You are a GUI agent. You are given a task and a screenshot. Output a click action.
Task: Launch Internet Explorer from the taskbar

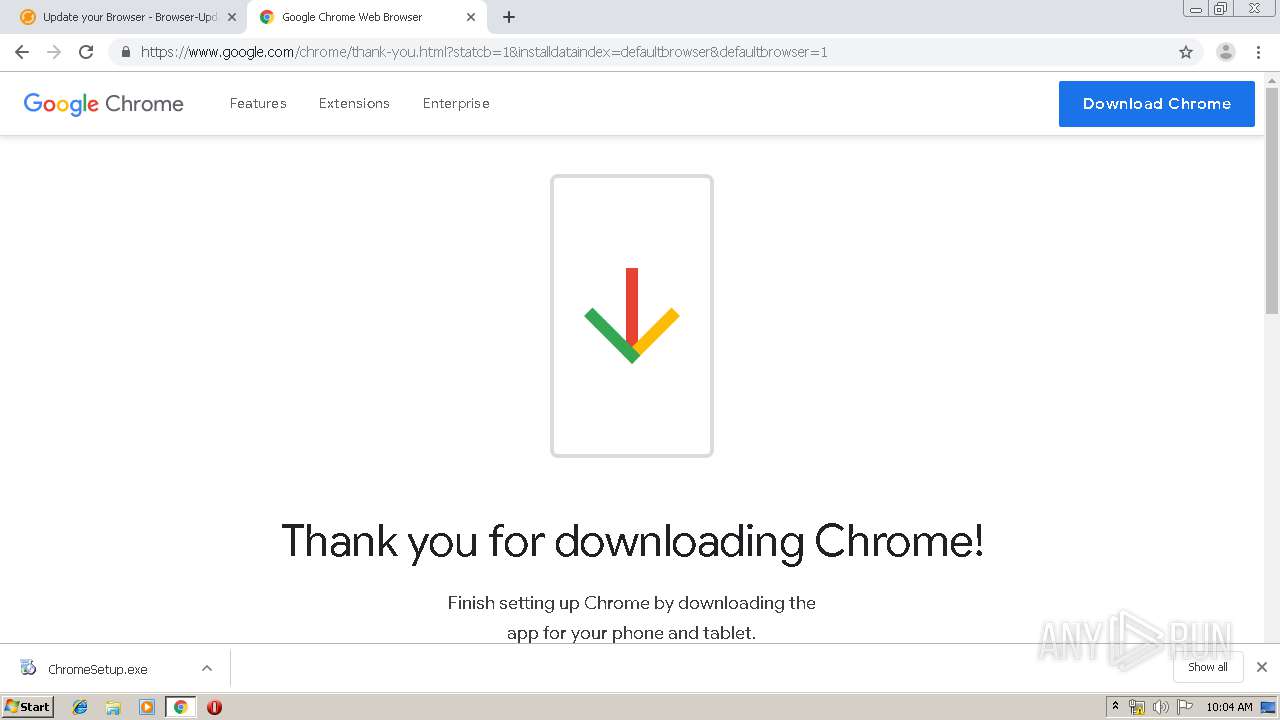point(80,707)
